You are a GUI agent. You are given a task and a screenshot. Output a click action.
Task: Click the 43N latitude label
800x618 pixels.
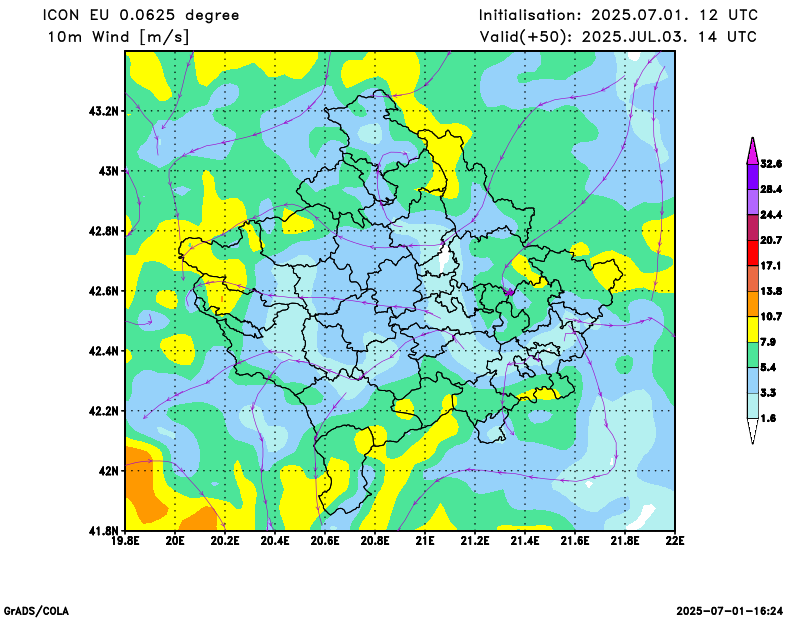coord(108,170)
